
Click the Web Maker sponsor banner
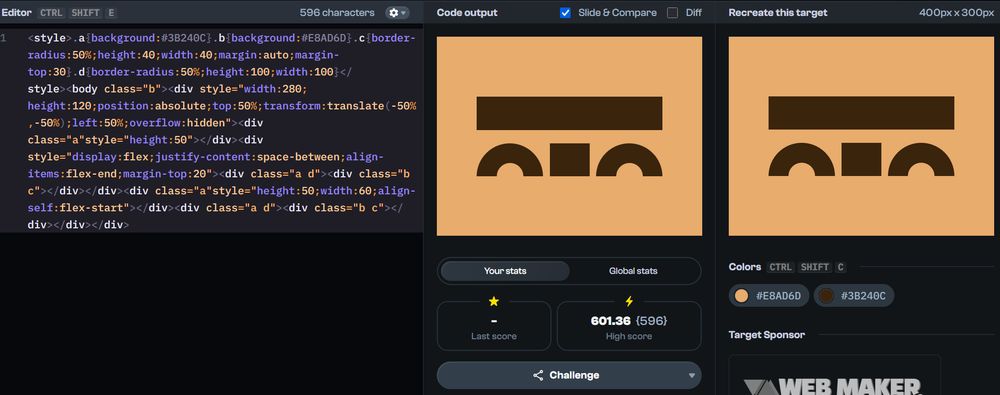834,376
